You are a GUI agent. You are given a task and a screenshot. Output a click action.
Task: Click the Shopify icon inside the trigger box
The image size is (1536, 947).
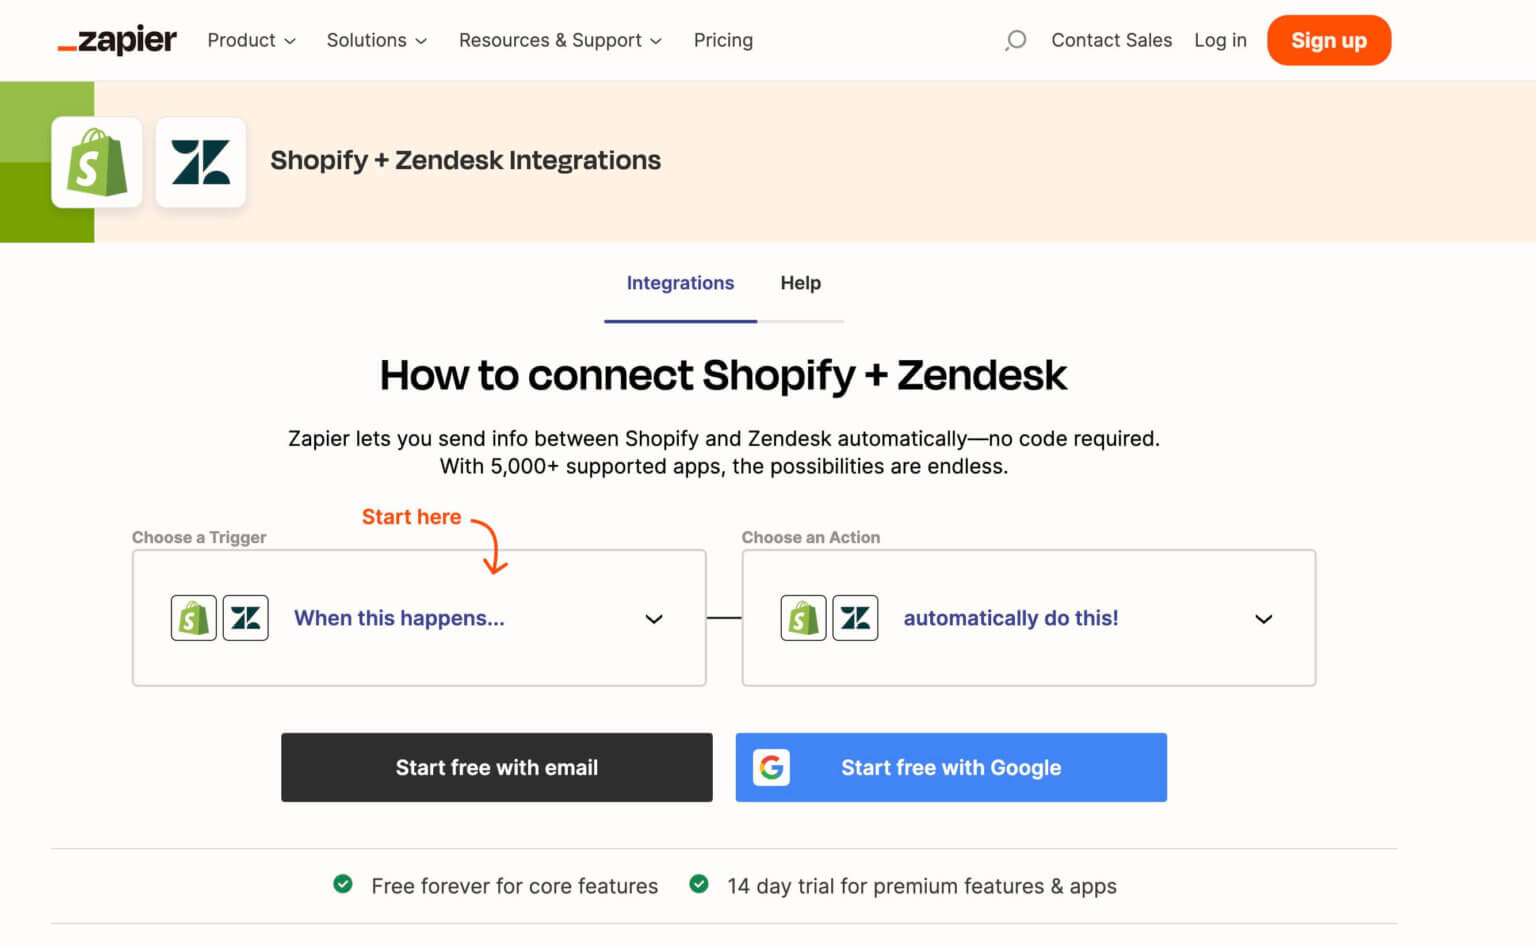pos(193,617)
